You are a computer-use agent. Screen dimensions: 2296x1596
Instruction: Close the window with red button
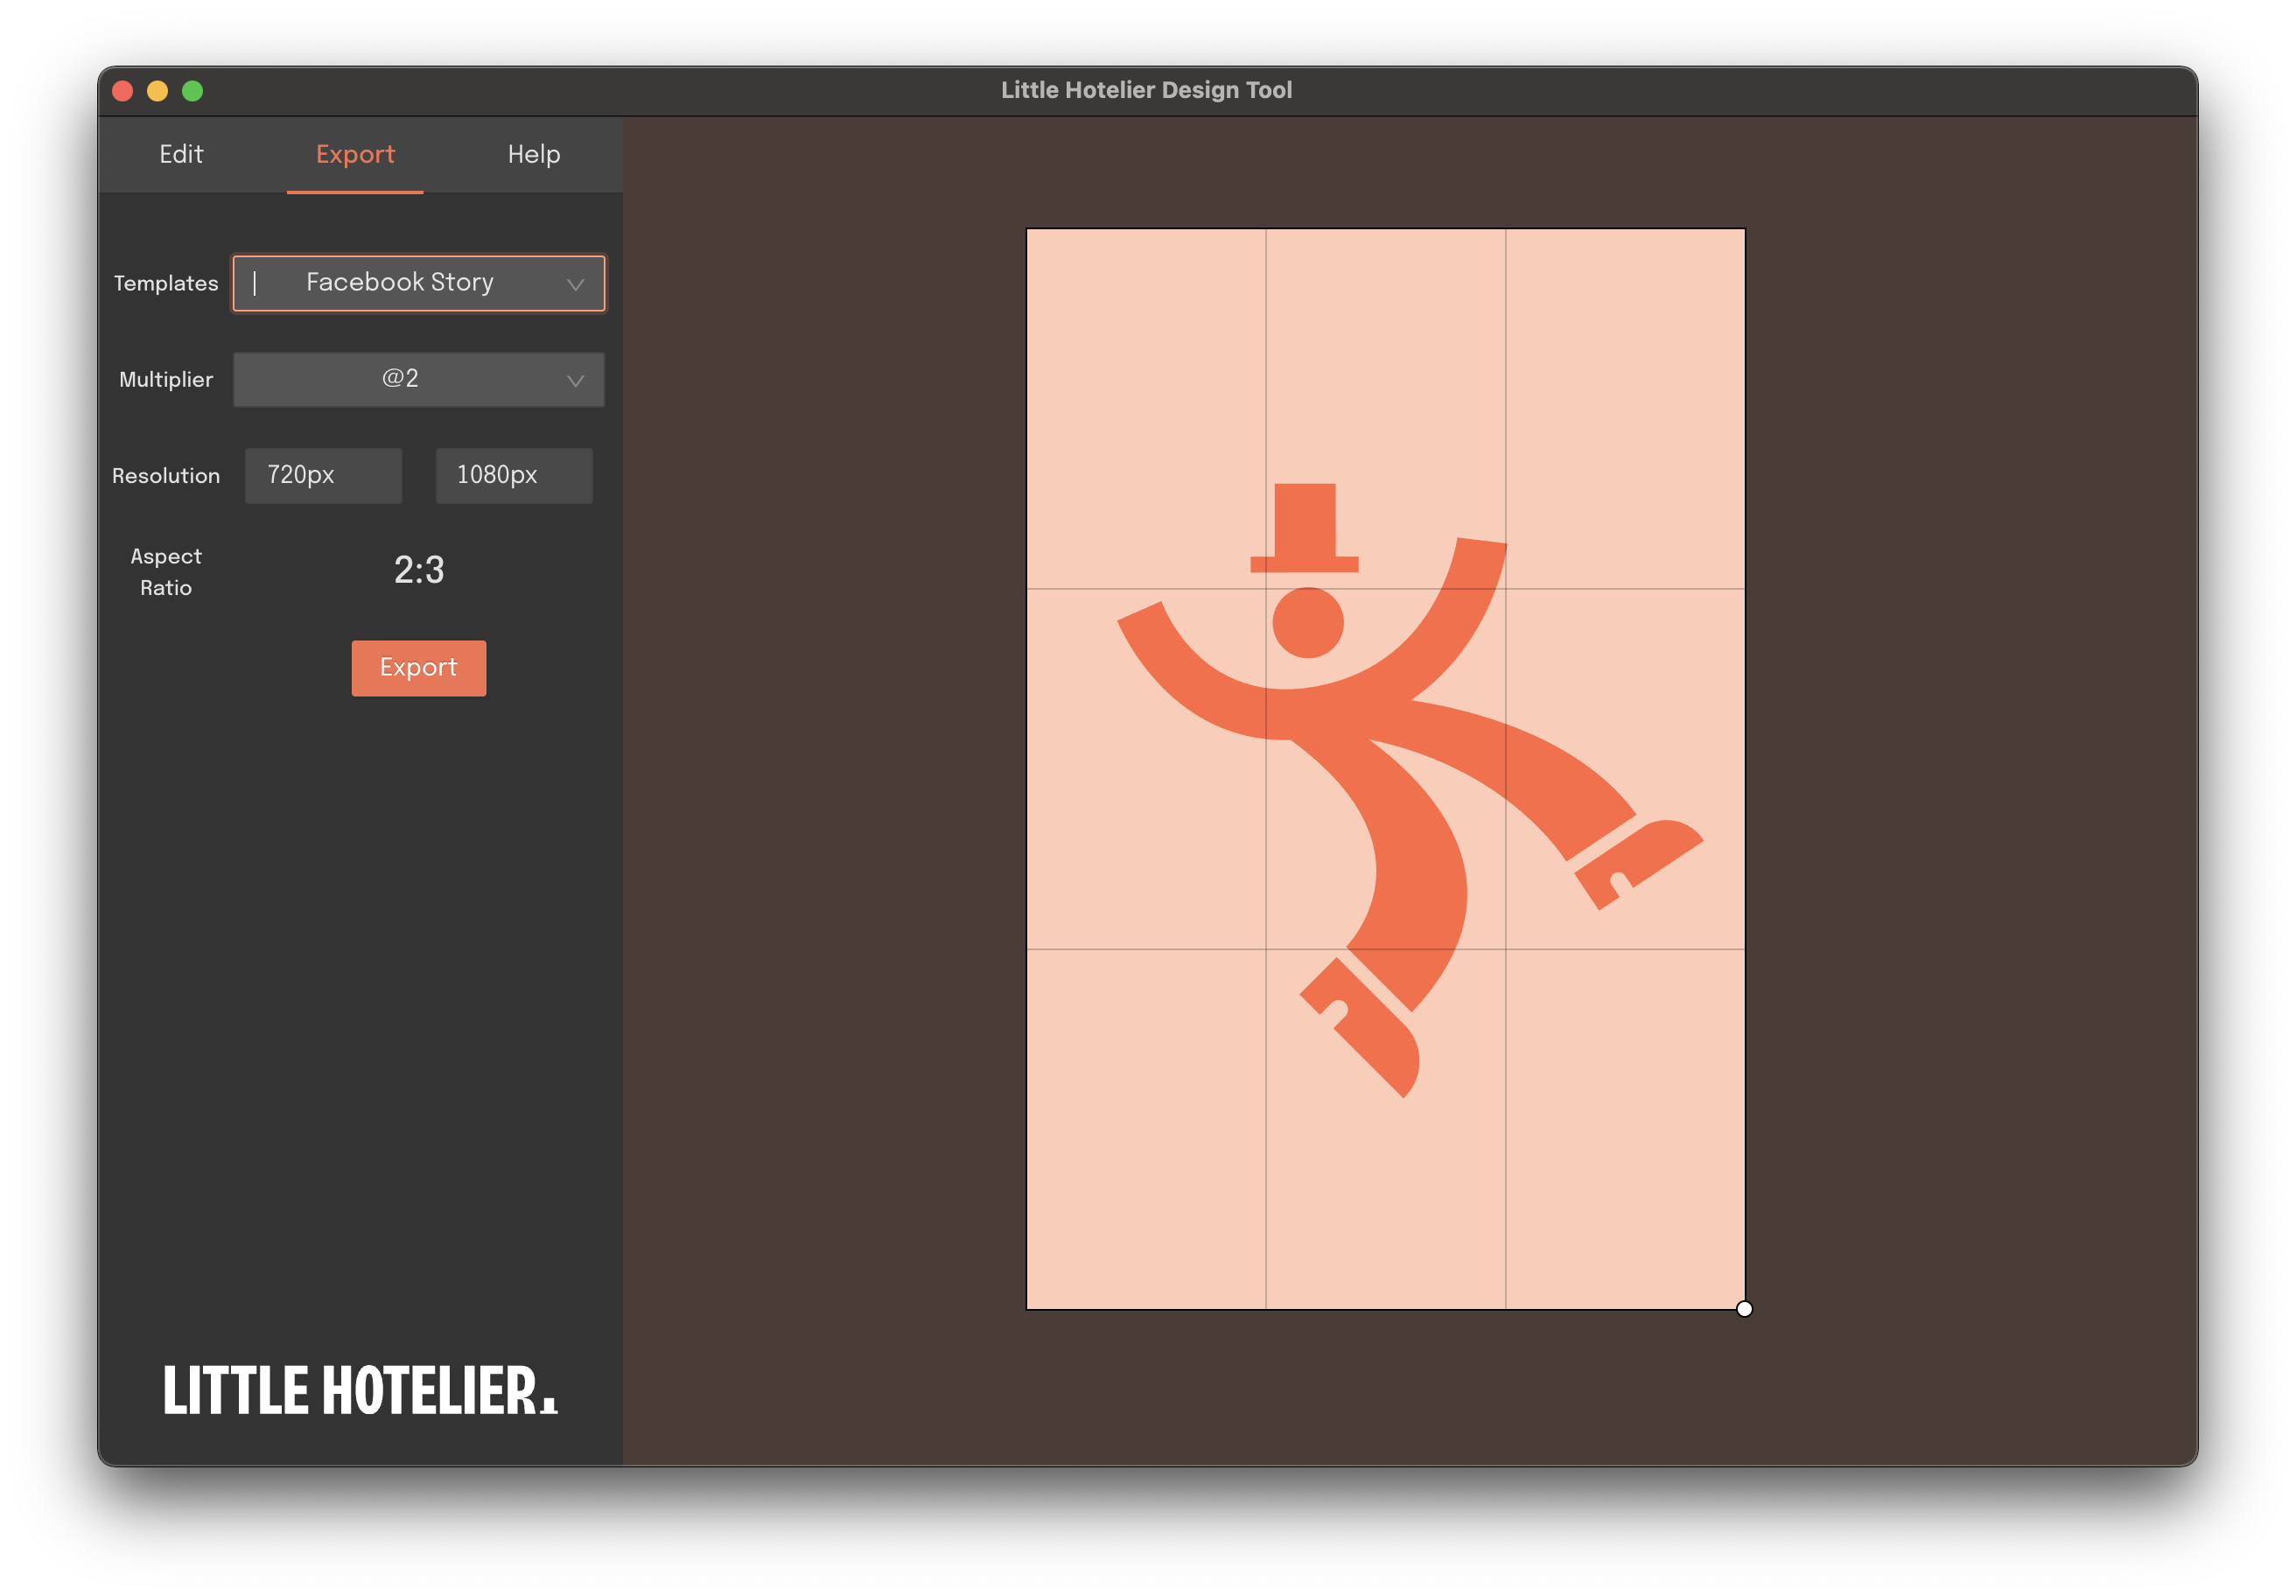pos(123,91)
